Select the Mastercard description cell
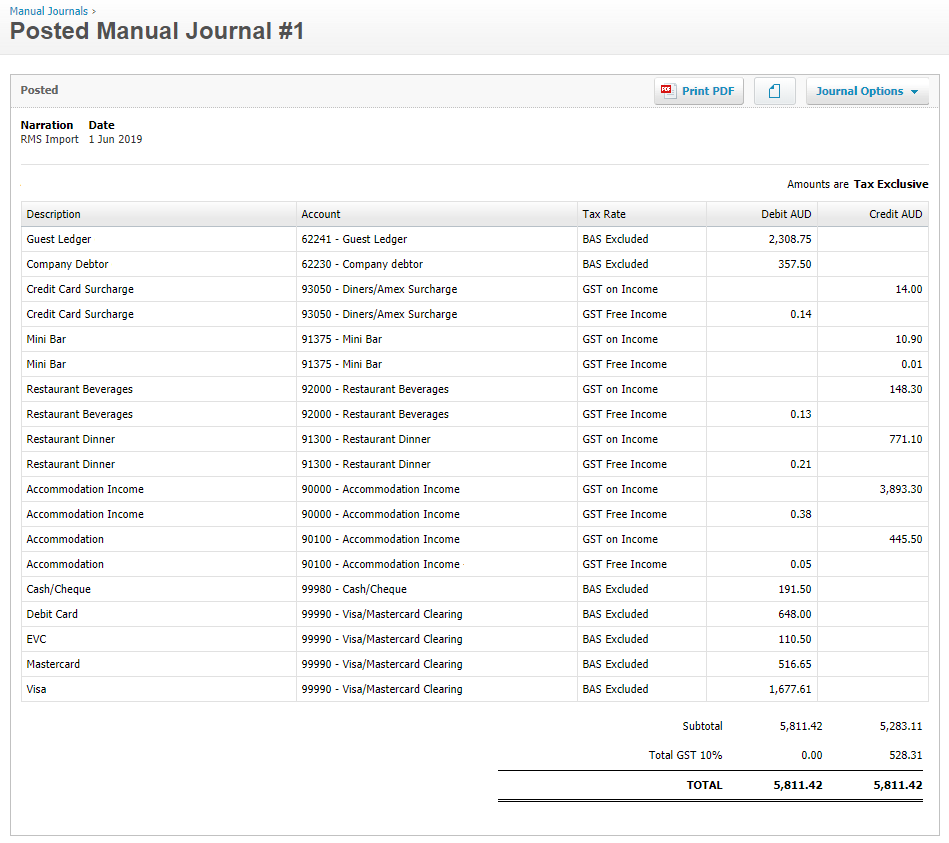Viewport: 949px width, 843px height. [x=159, y=664]
